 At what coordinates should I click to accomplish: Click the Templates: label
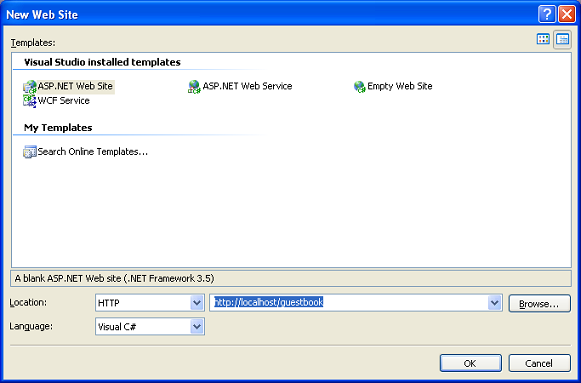(x=33, y=43)
